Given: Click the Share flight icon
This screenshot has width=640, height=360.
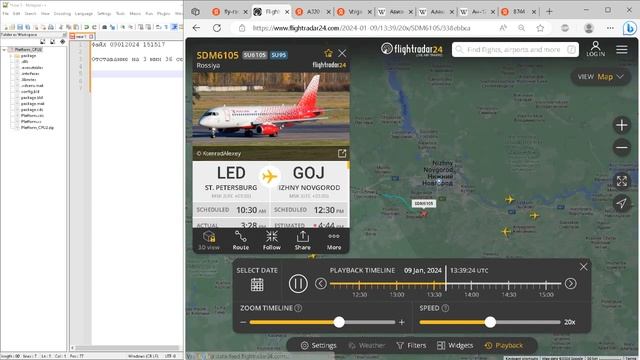Looking at the screenshot, I should coord(302,240).
